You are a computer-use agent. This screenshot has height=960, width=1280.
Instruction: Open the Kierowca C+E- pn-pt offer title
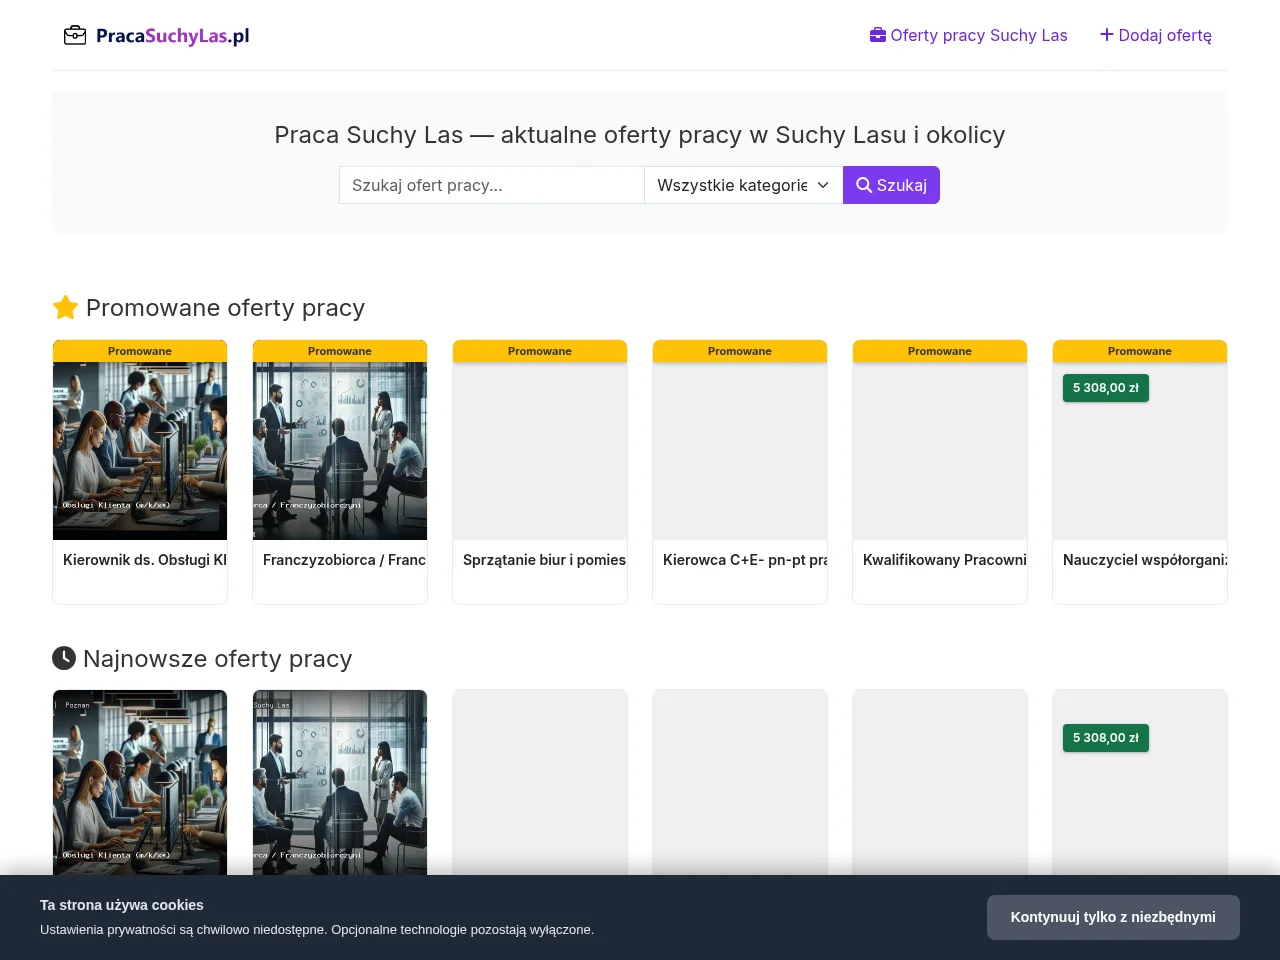coord(745,560)
